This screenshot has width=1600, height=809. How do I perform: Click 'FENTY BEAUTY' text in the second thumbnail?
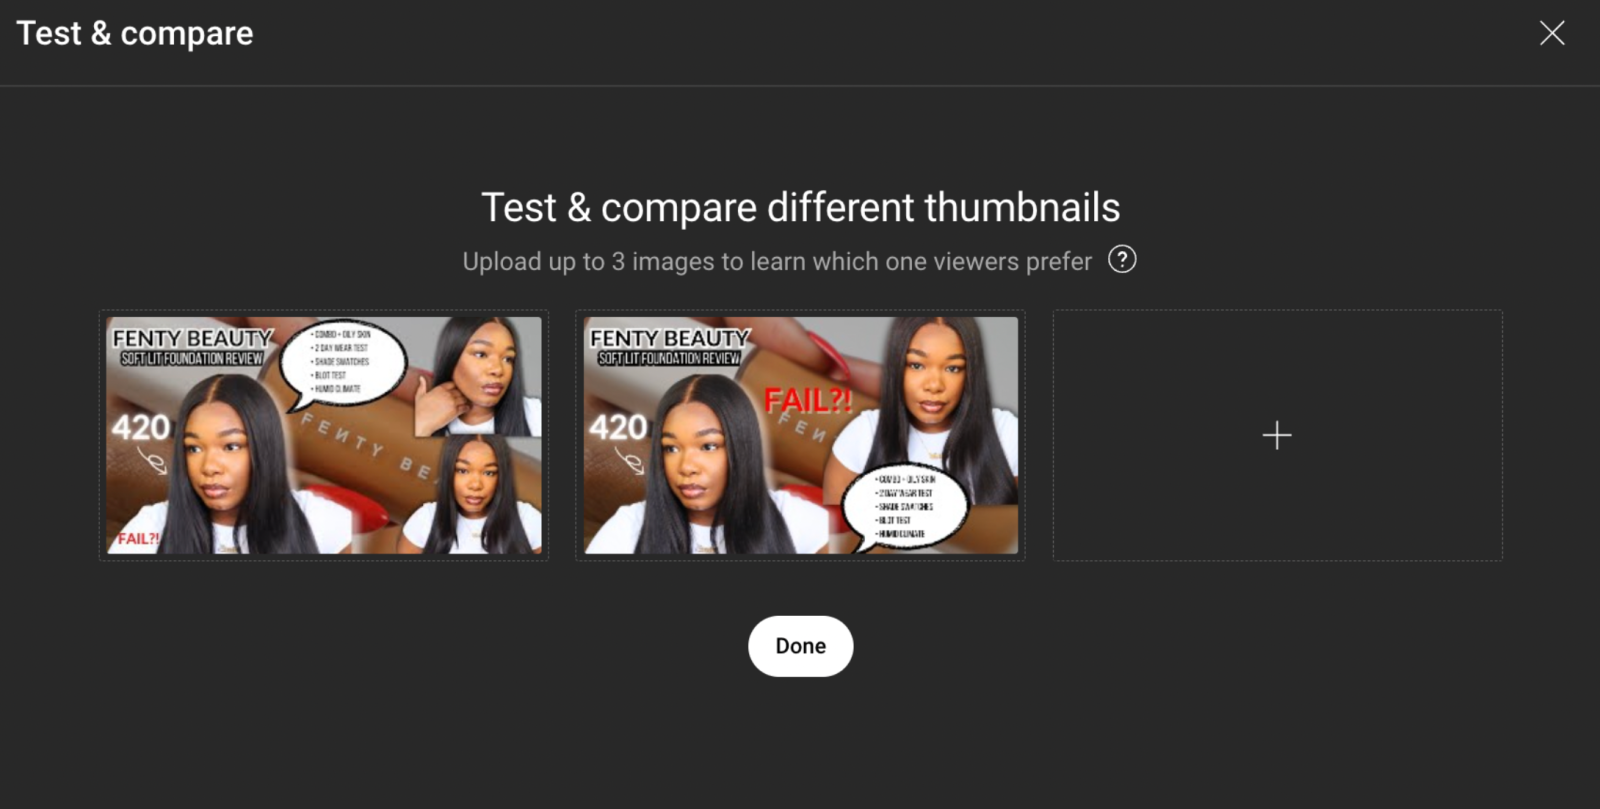[669, 338]
